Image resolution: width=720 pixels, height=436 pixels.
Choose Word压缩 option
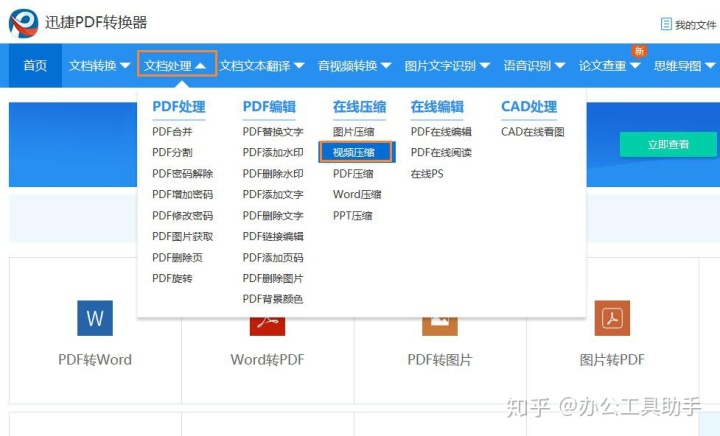click(357, 195)
